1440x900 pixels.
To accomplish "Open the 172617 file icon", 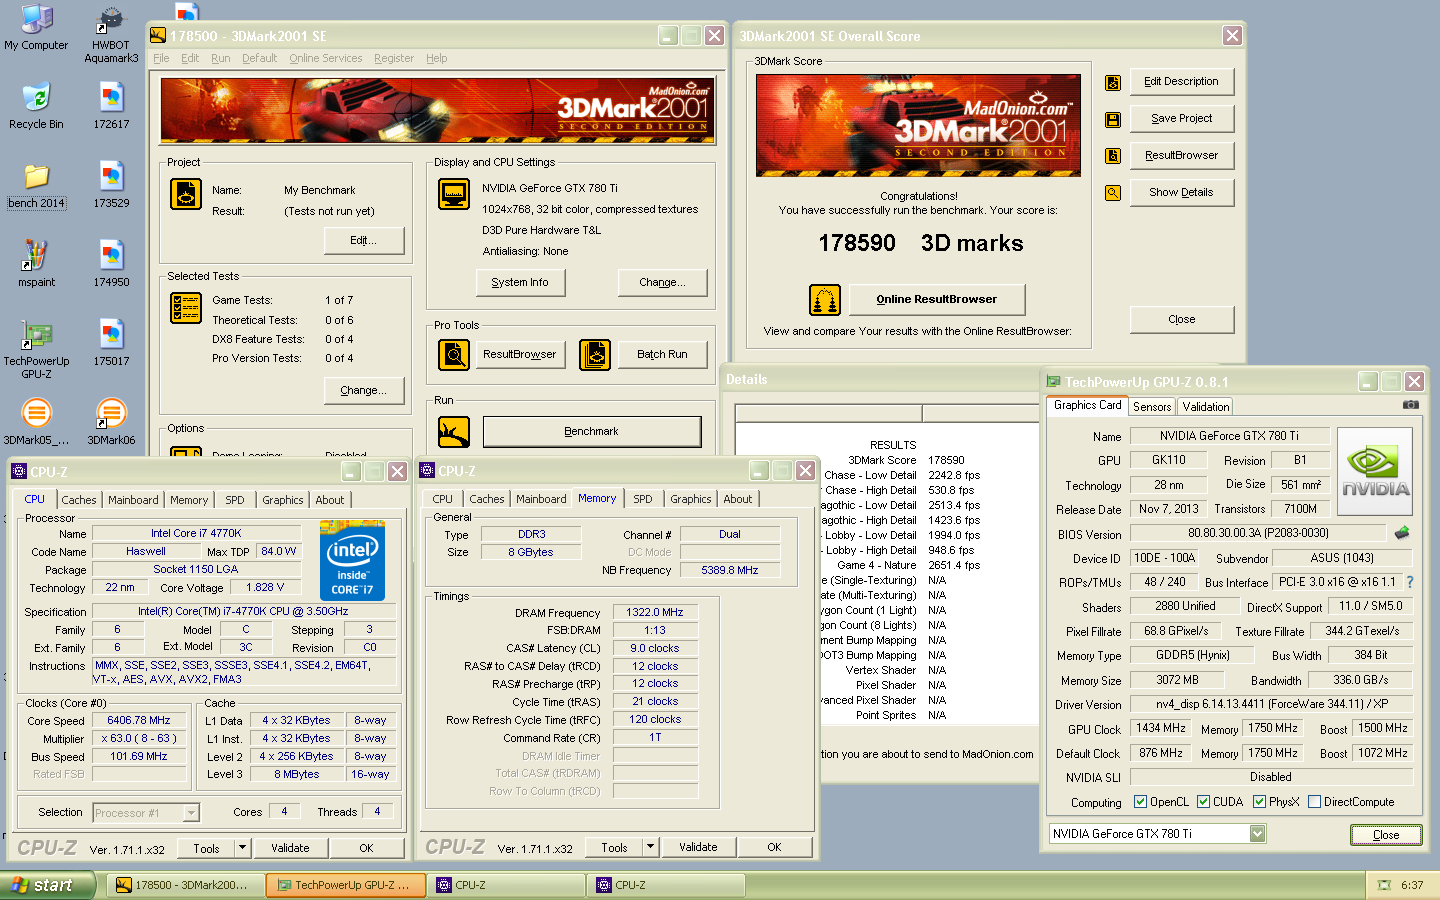I will click(111, 107).
